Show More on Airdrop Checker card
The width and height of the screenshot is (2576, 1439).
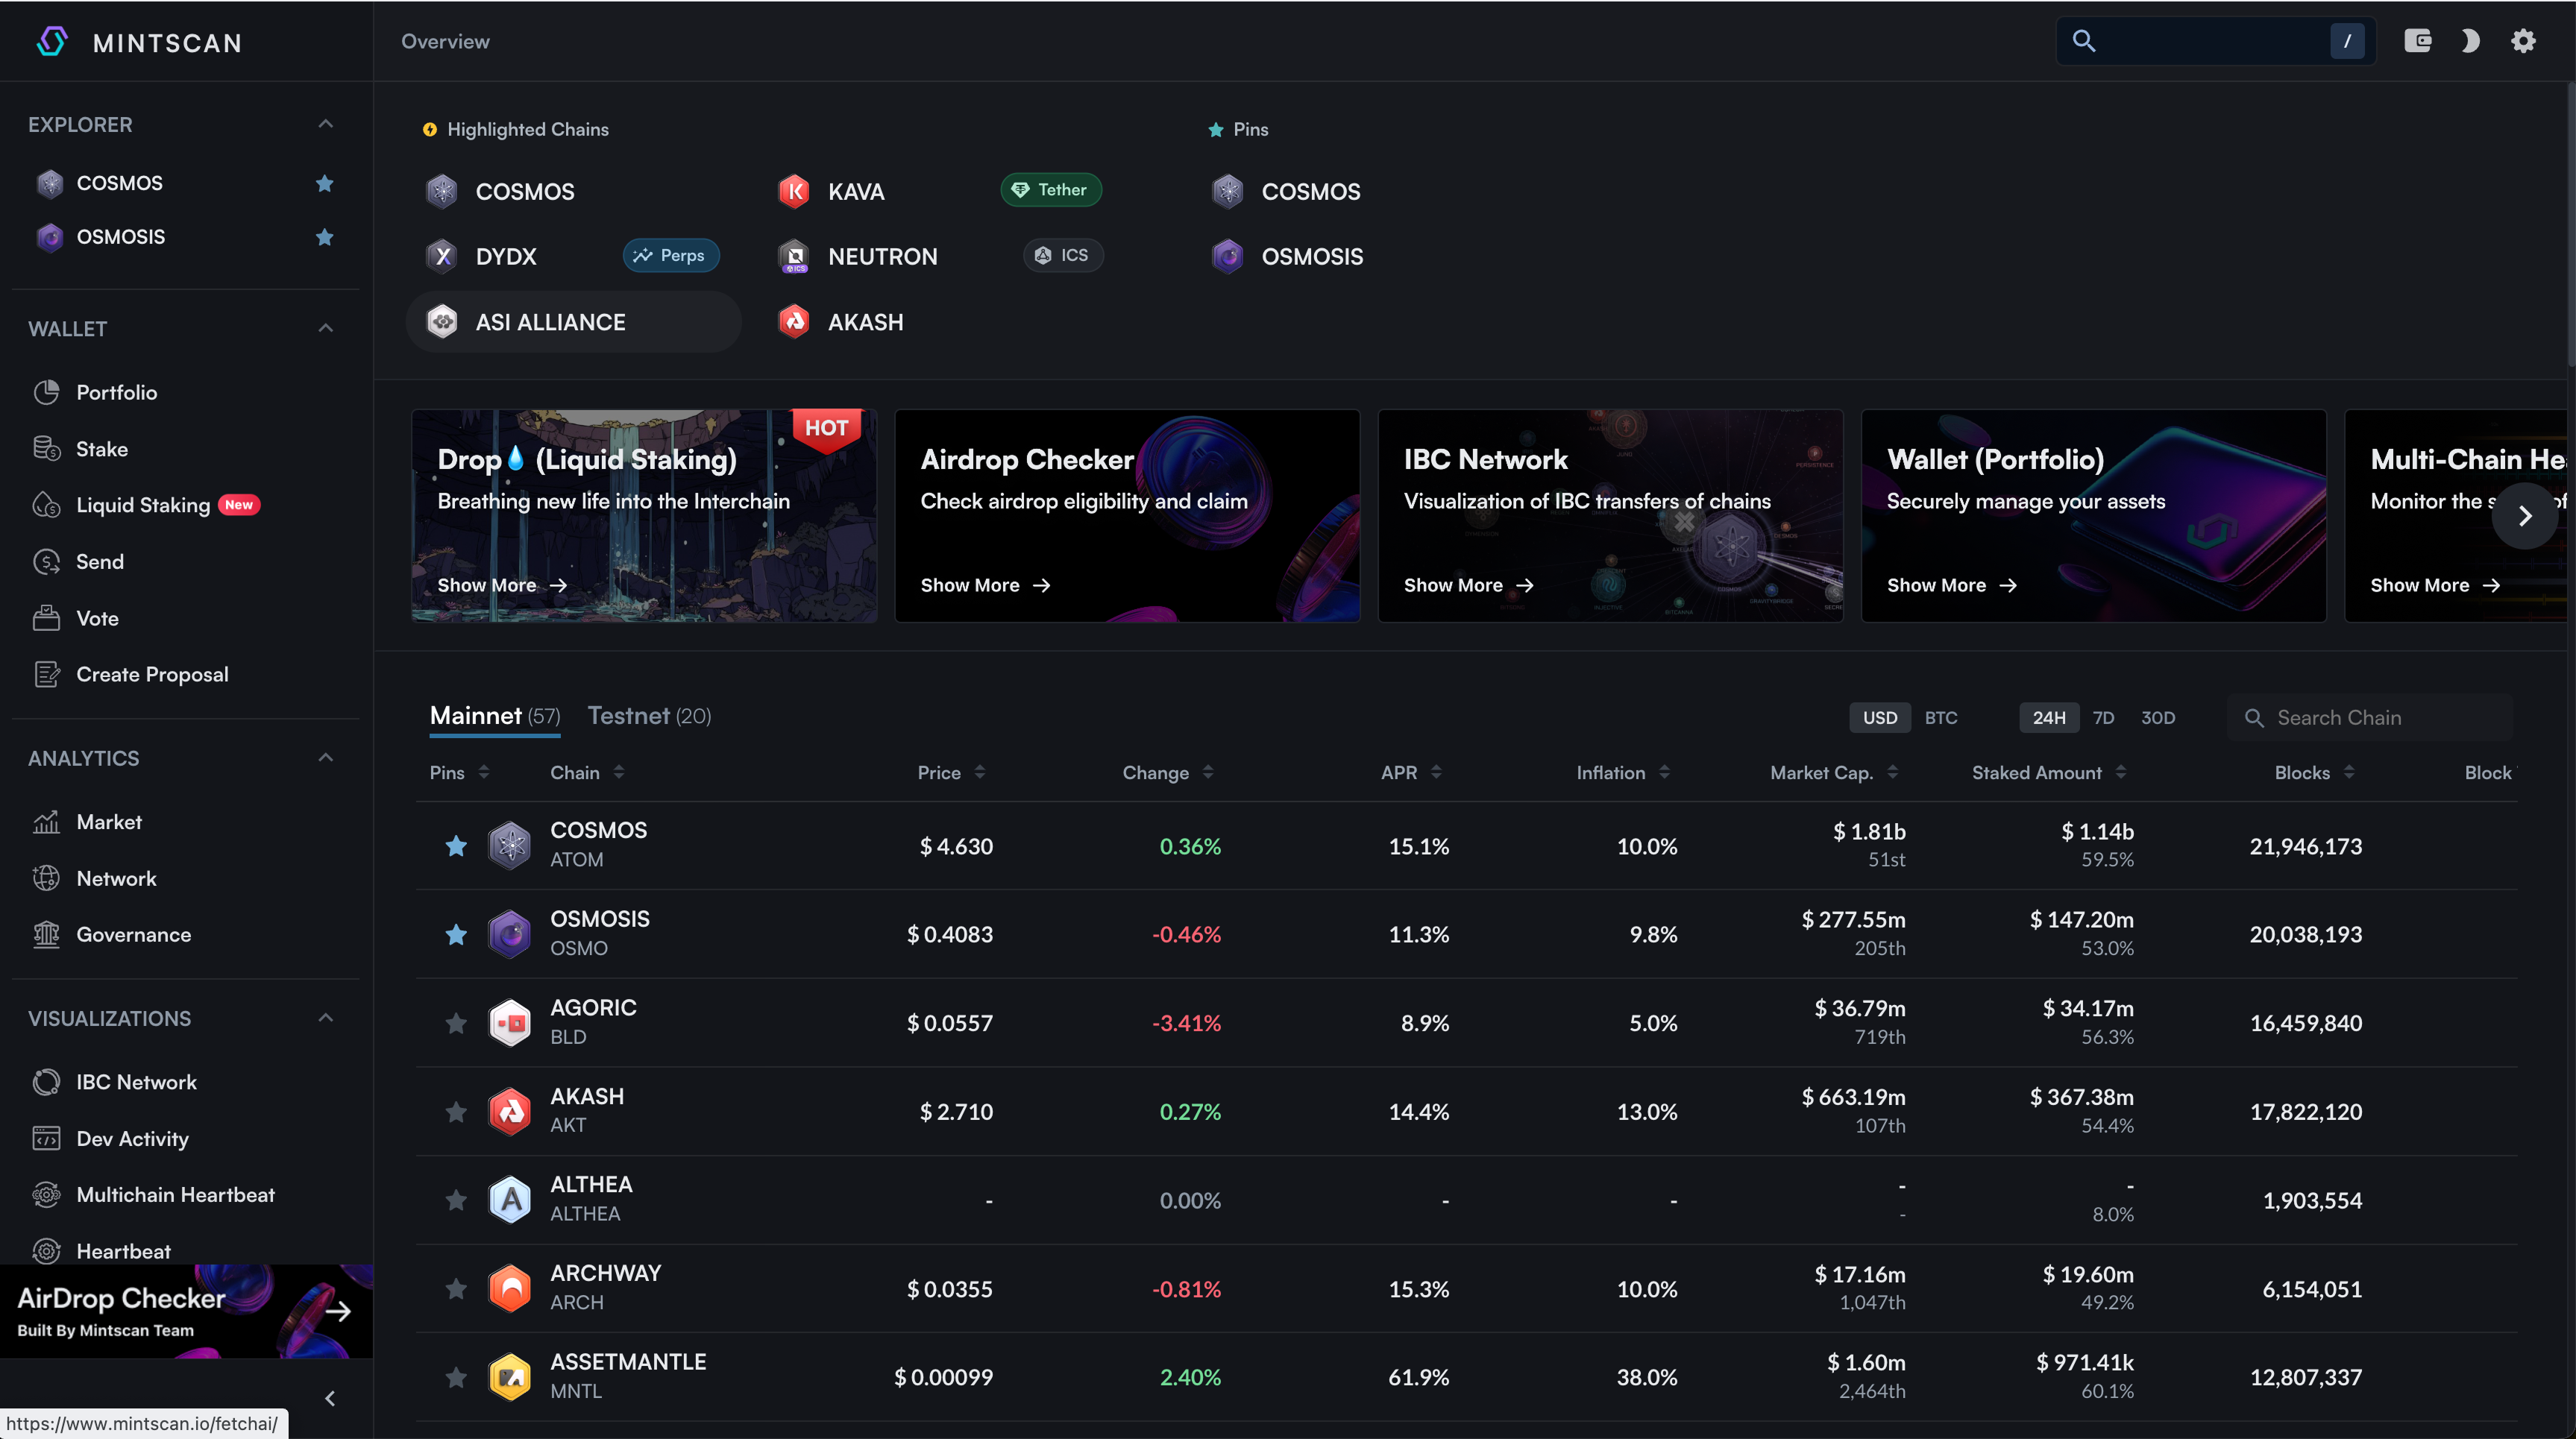click(x=985, y=585)
